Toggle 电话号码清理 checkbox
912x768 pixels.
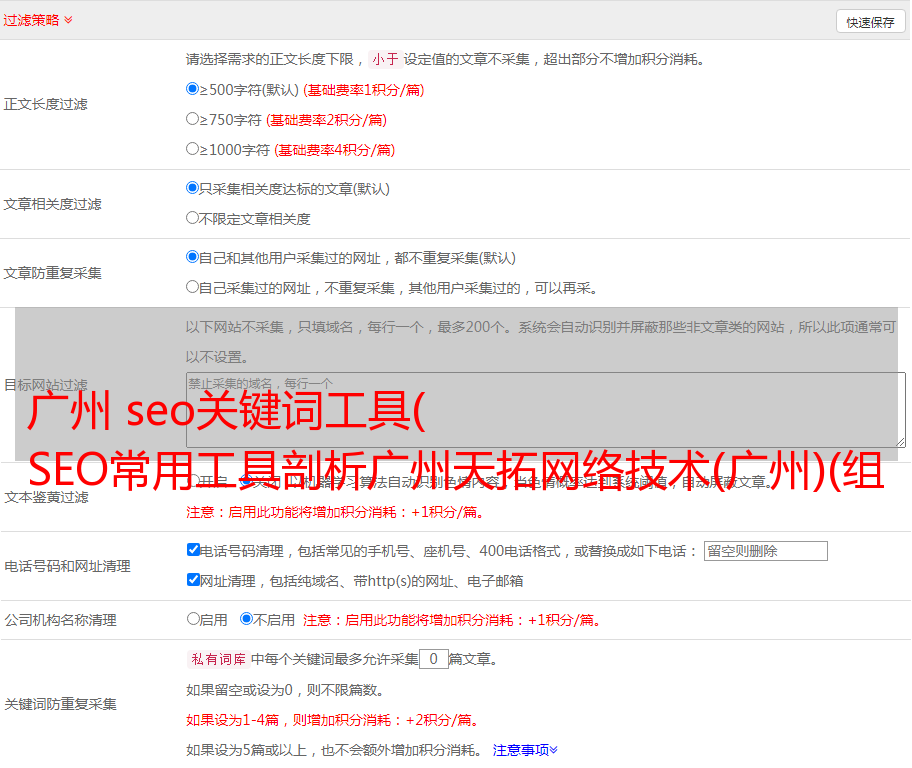click(x=193, y=550)
